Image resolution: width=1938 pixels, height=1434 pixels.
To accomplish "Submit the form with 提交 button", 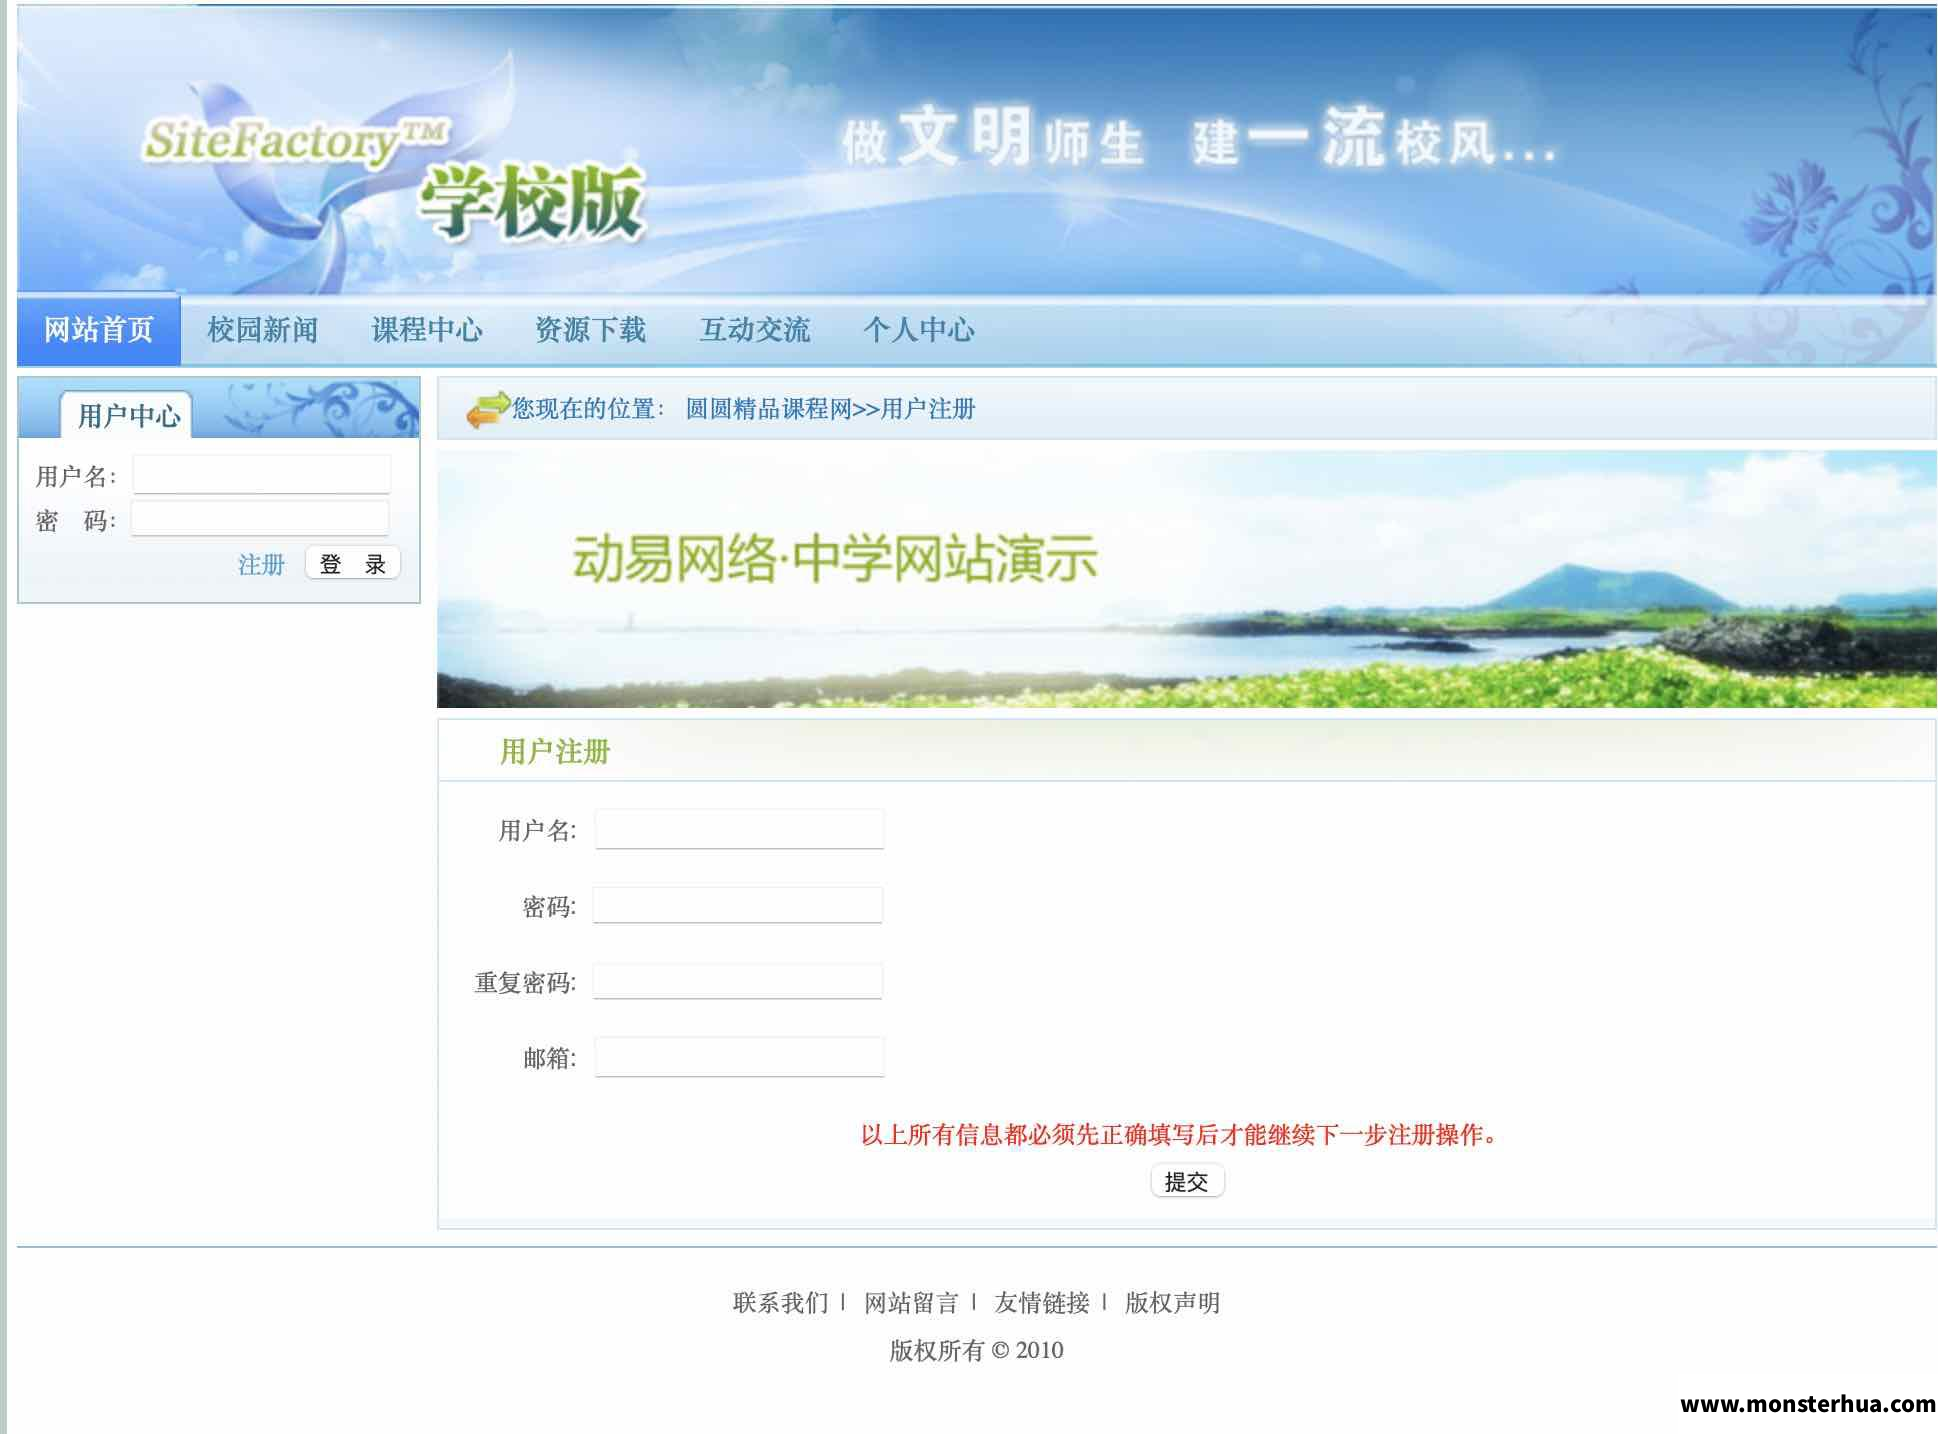I will pyautogui.click(x=1187, y=1181).
